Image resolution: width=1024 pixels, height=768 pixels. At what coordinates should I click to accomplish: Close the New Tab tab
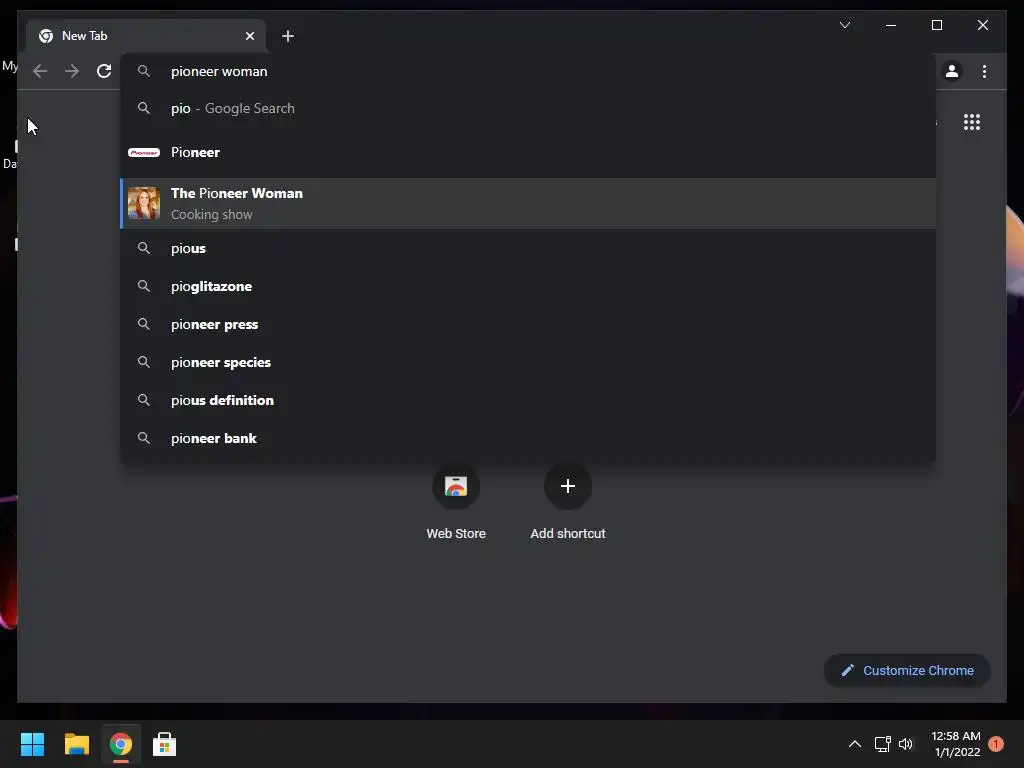click(x=249, y=36)
